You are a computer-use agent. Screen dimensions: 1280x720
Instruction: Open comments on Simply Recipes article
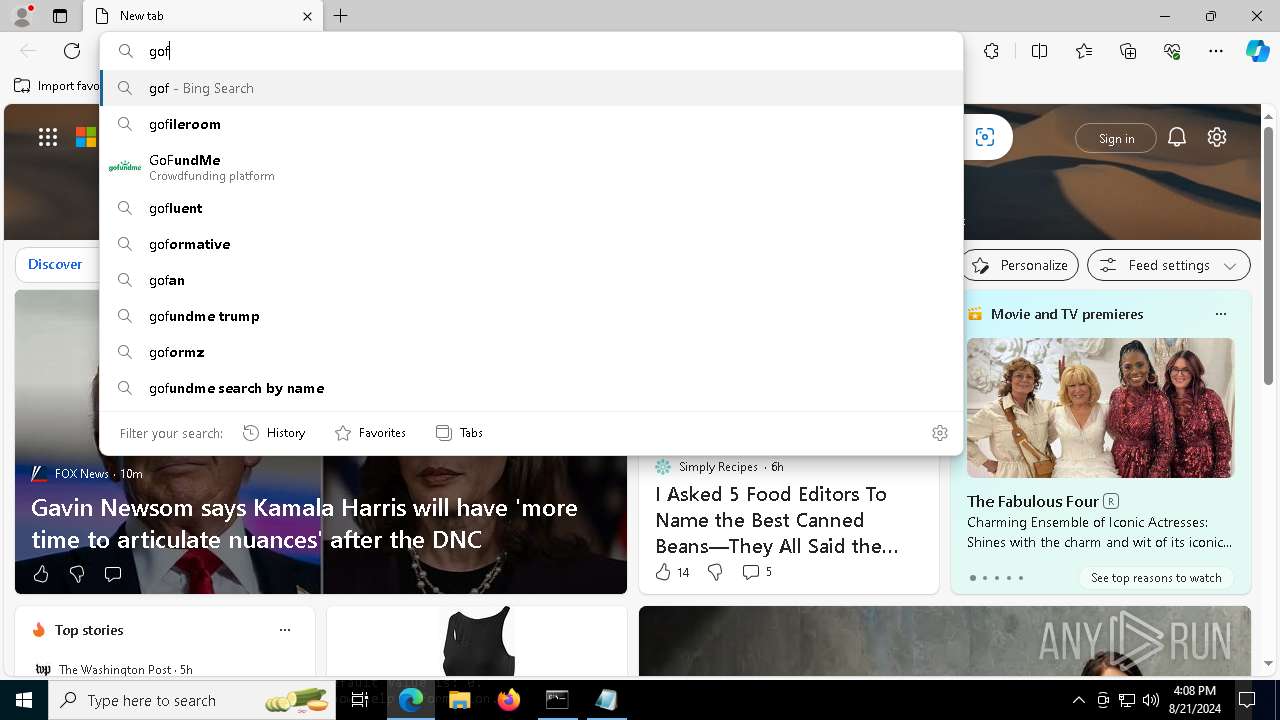(757, 572)
